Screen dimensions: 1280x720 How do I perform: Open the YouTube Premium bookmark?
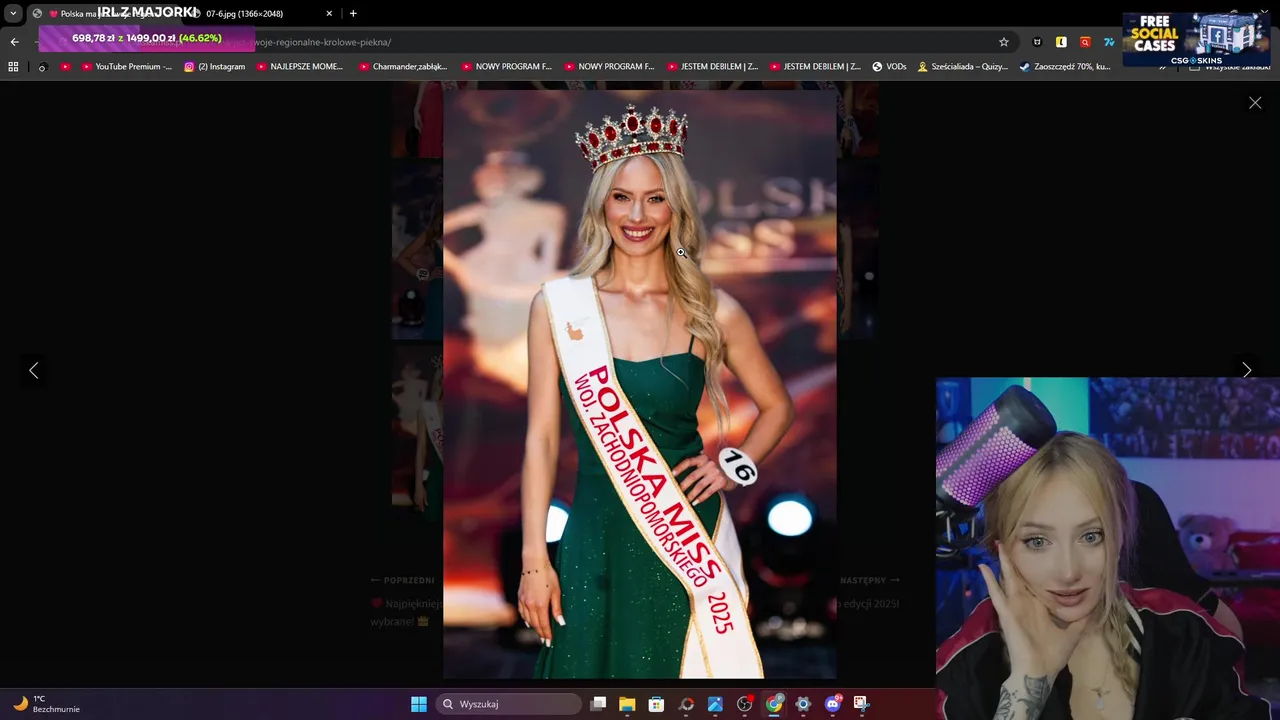(x=127, y=67)
